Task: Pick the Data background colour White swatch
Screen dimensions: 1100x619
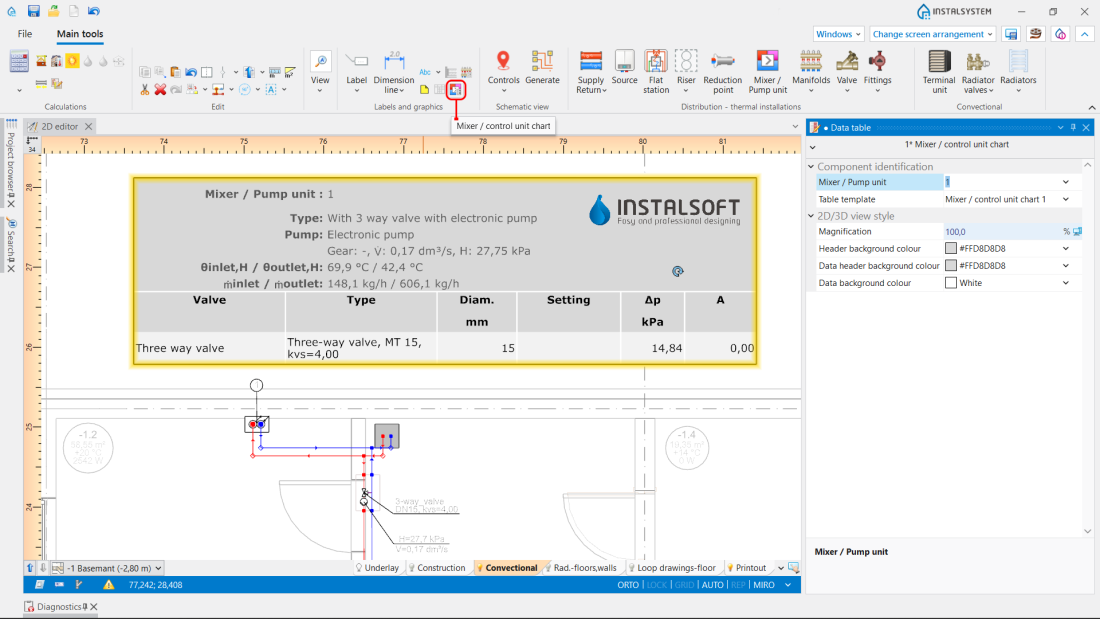Action: click(951, 283)
